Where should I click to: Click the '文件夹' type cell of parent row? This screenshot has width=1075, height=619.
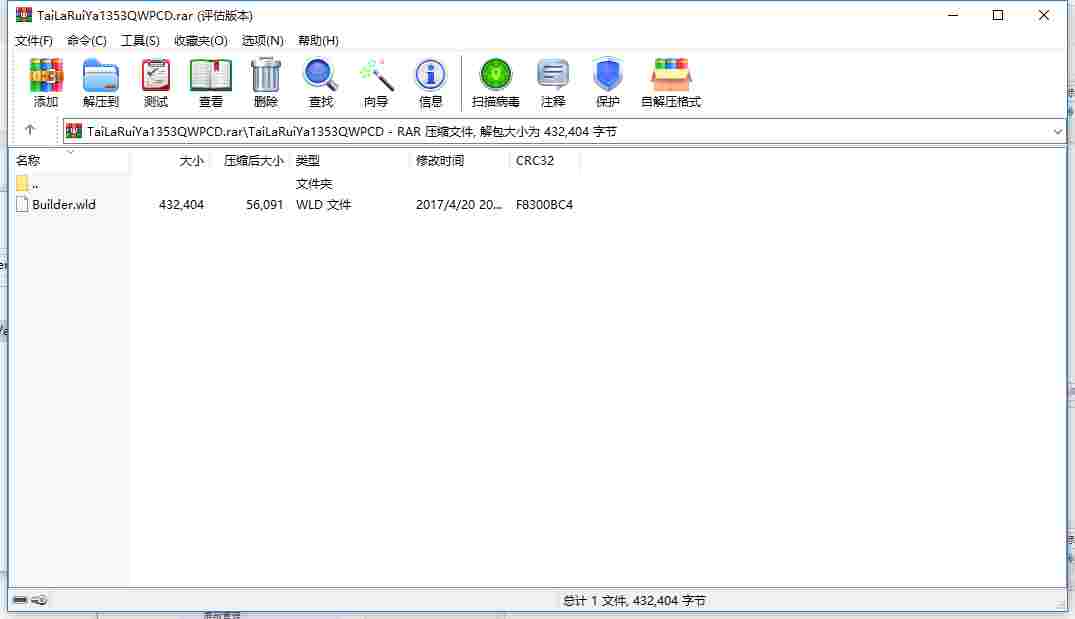point(314,184)
